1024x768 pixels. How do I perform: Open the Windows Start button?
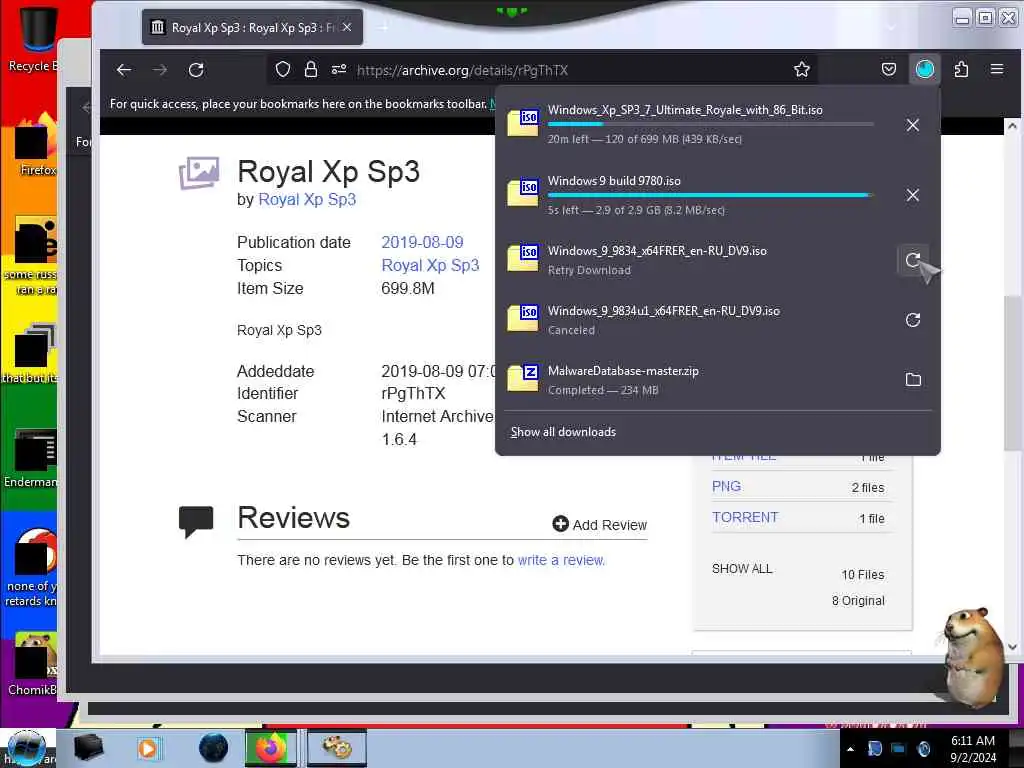26,748
